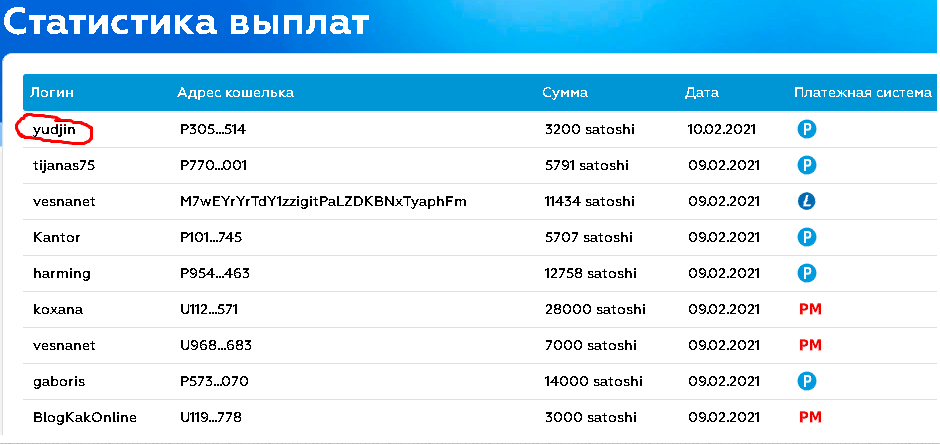Click the PM icon in the U968...683 row
Viewport: 940px width, 444px height.
click(810, 345)
